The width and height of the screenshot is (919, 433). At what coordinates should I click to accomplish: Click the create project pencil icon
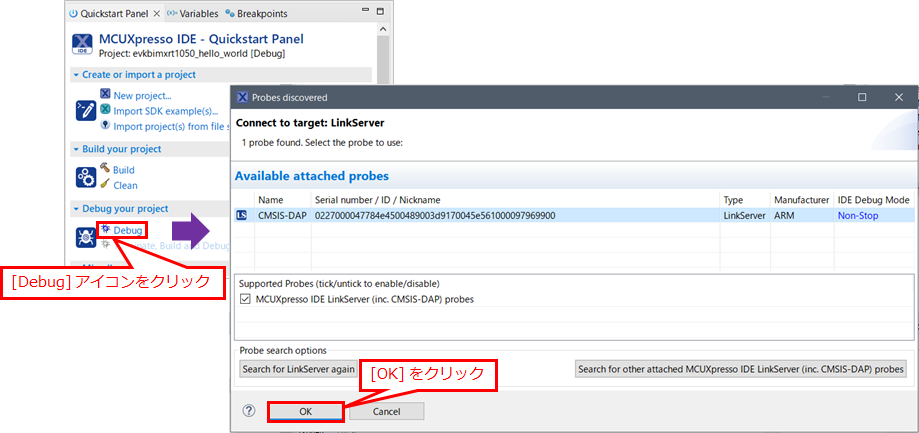(86, 110)
